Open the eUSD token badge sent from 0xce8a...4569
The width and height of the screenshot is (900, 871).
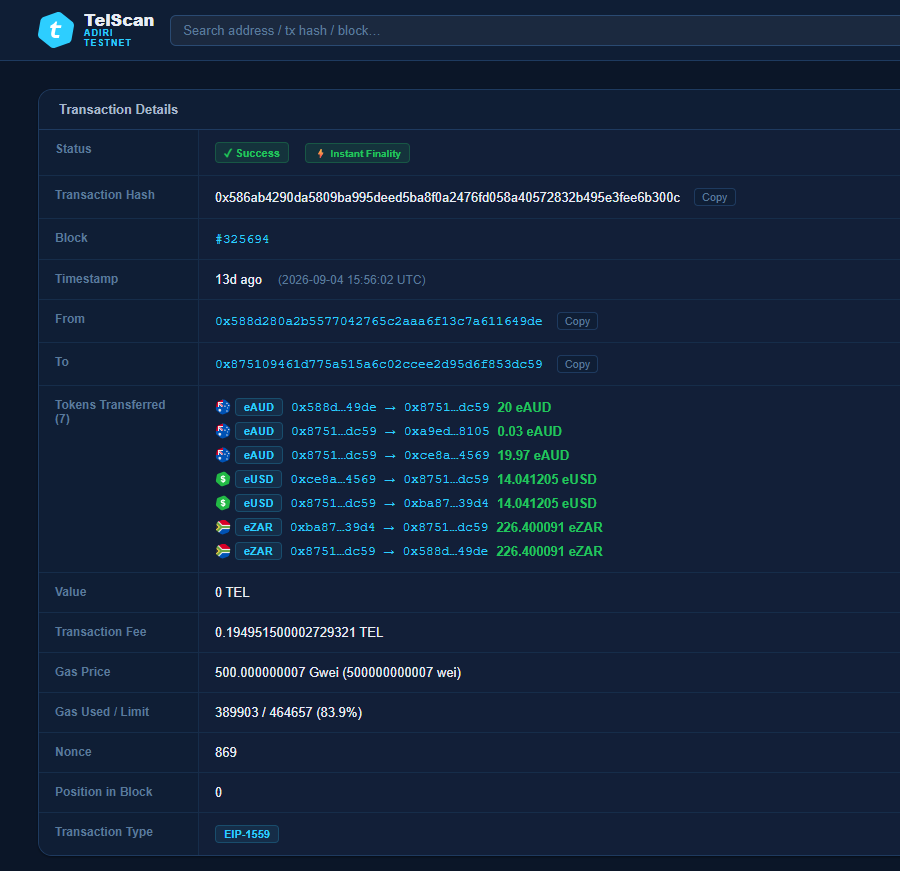click(258, 479)
